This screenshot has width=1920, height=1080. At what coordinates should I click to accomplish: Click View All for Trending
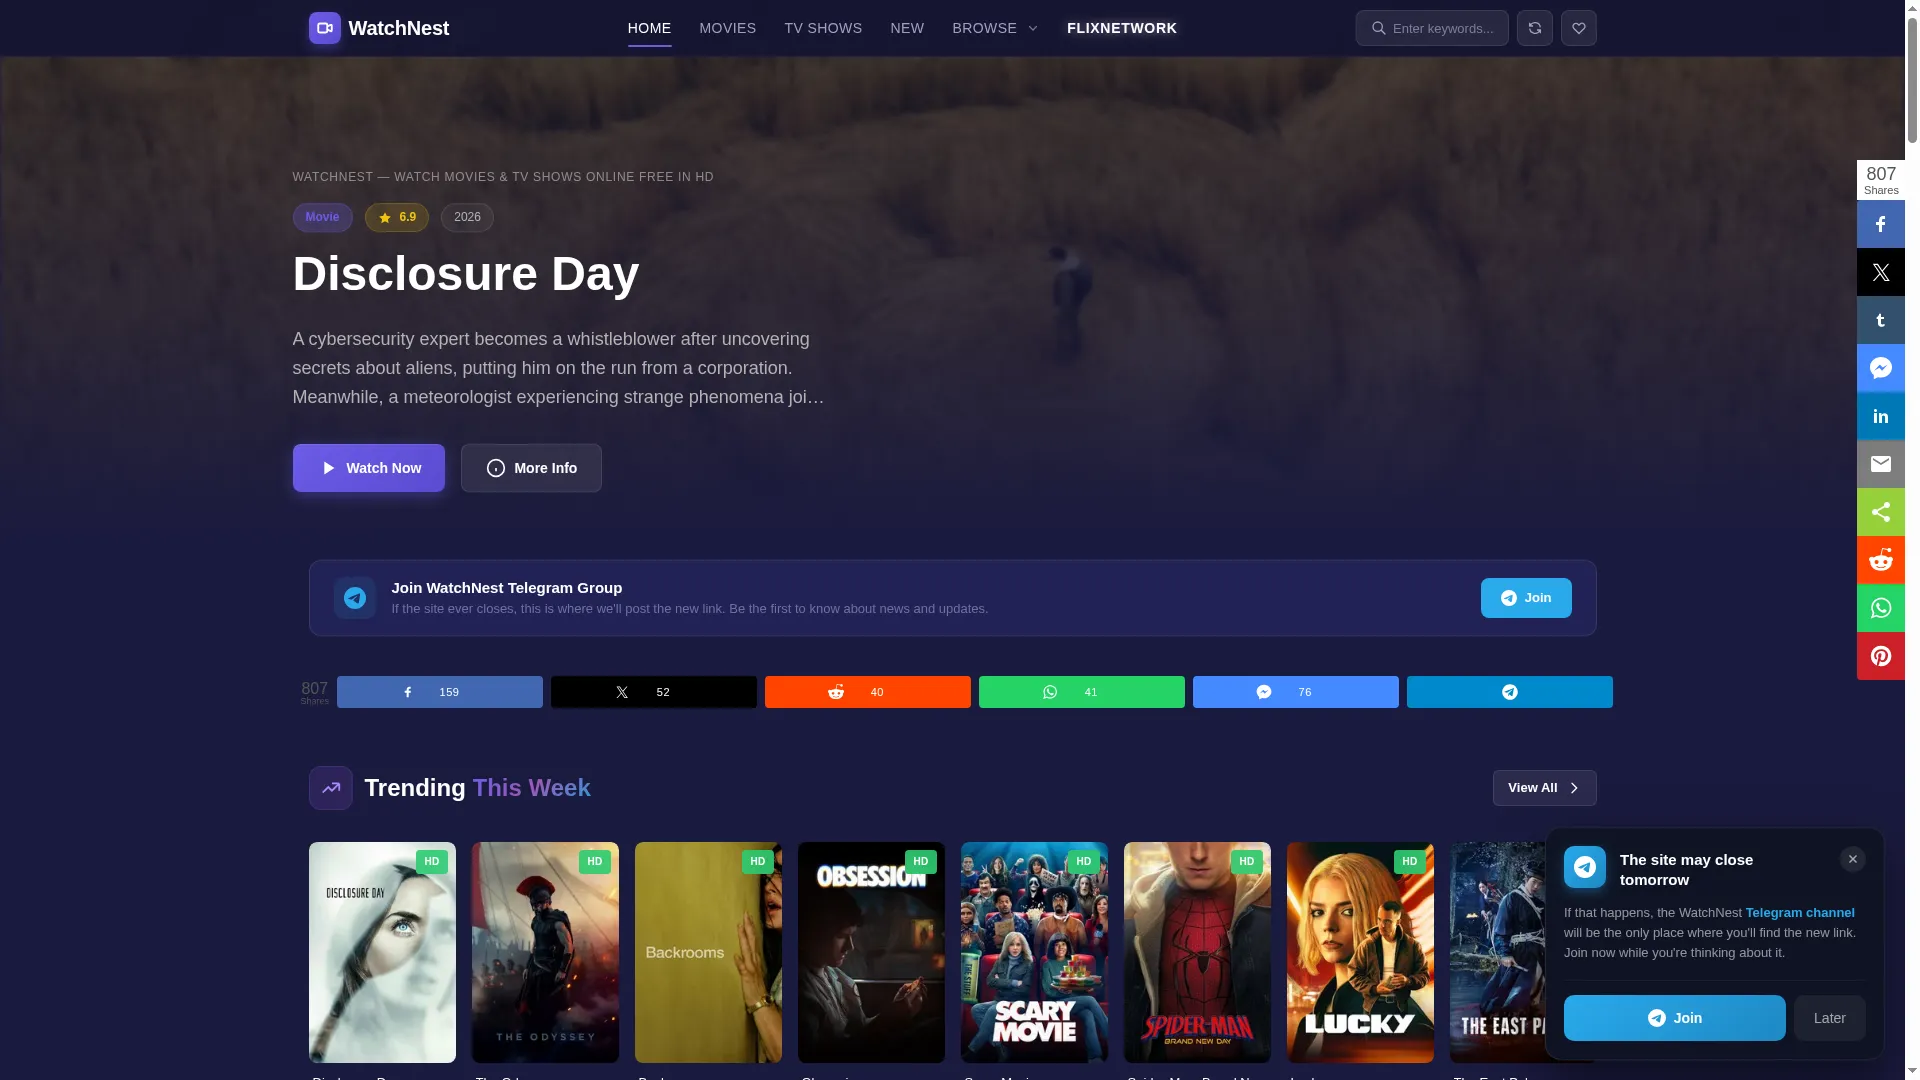[1544, 788]
